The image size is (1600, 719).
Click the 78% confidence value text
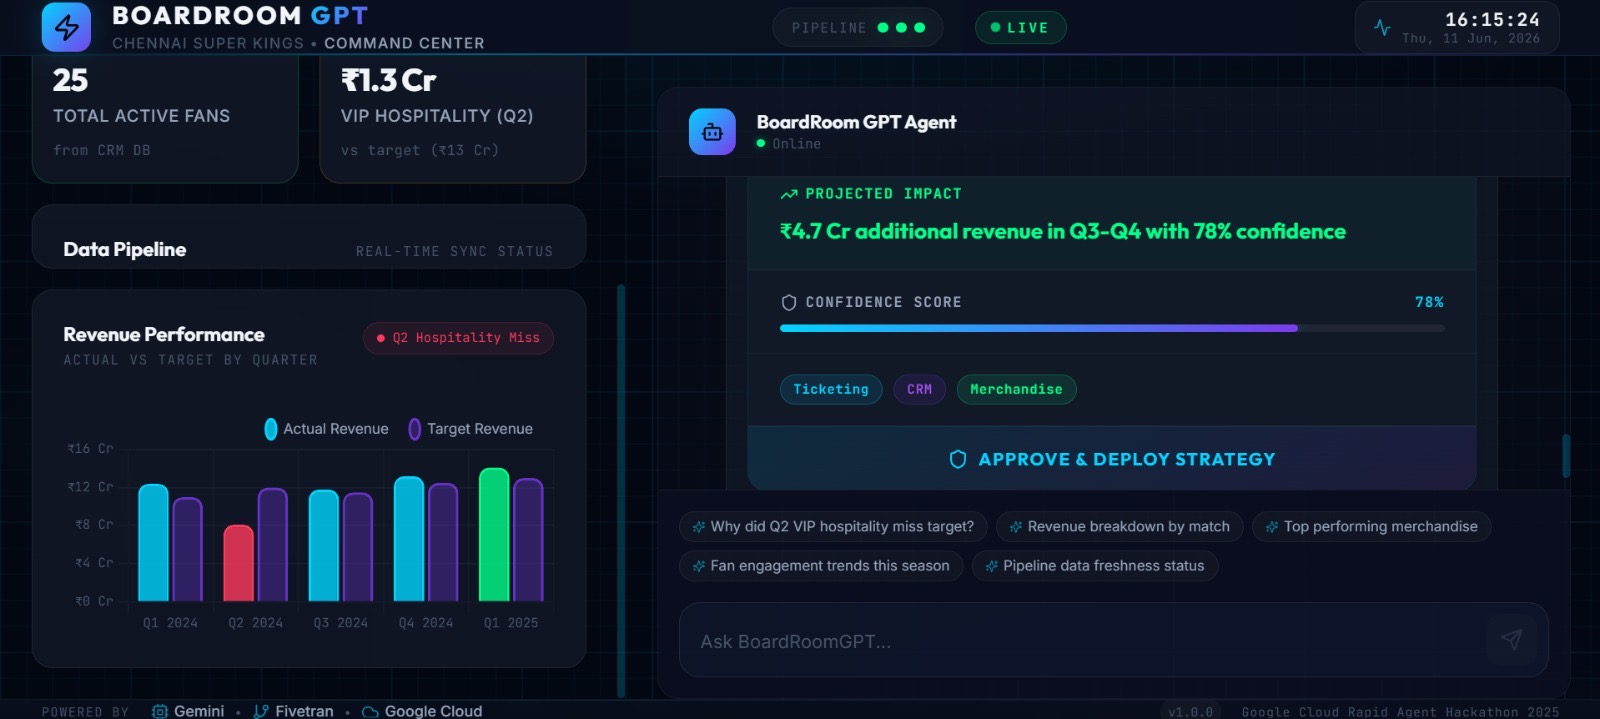coord(1429,302)
